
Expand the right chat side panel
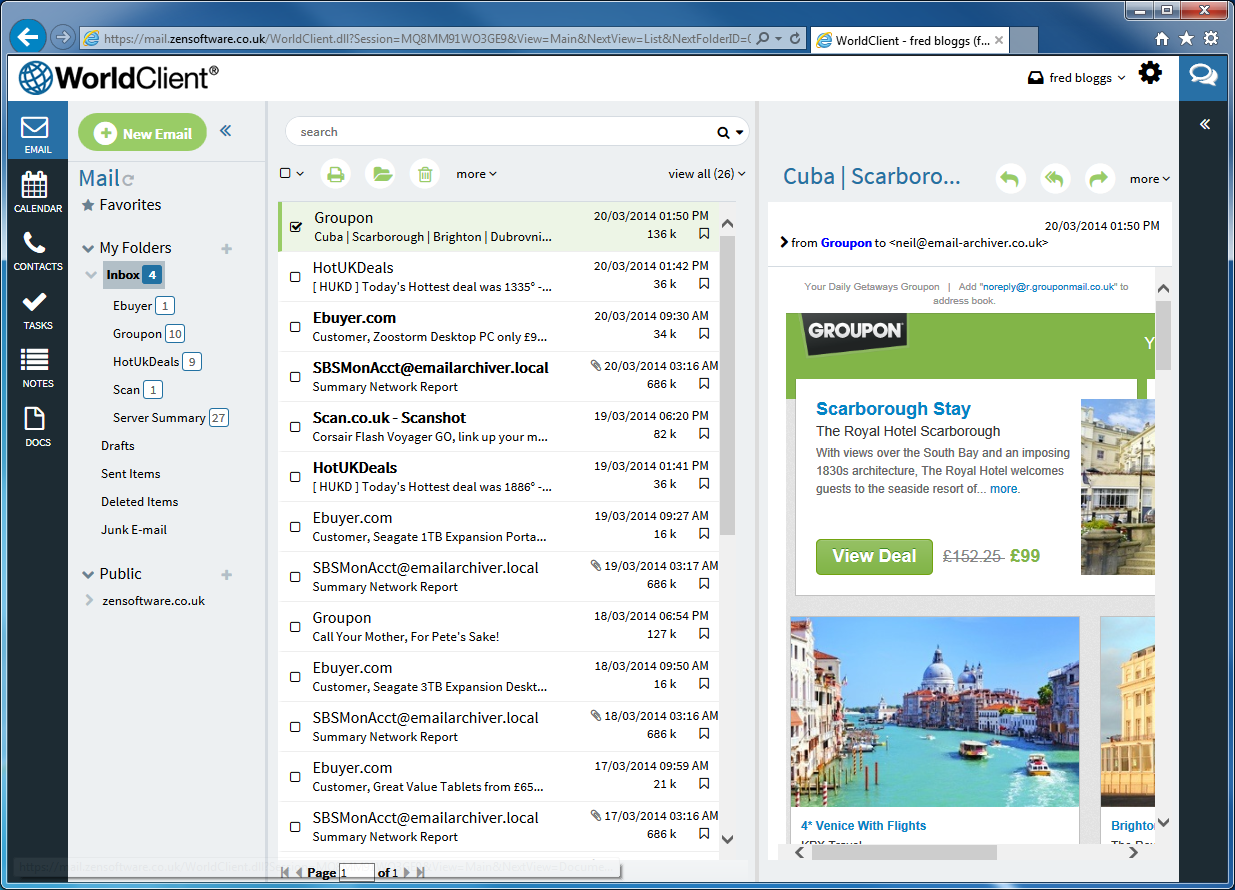tap(1205, 124)
